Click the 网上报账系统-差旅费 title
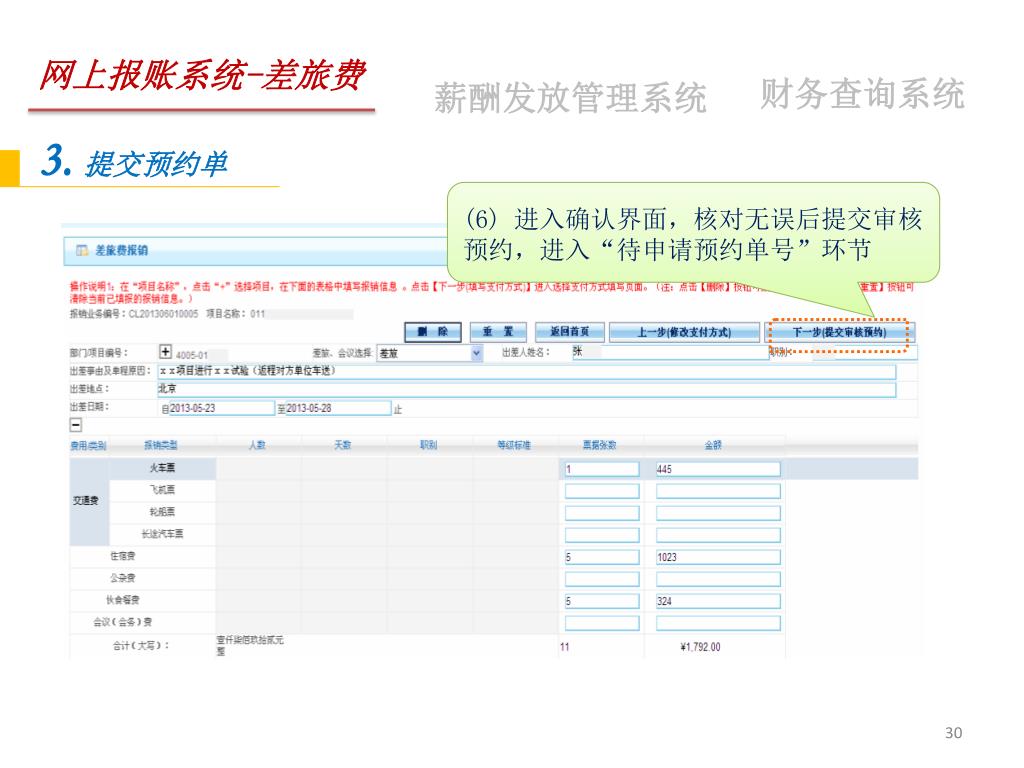This screenshot has width=1024, height=768. pyautogui.click(x=202, y=76)
